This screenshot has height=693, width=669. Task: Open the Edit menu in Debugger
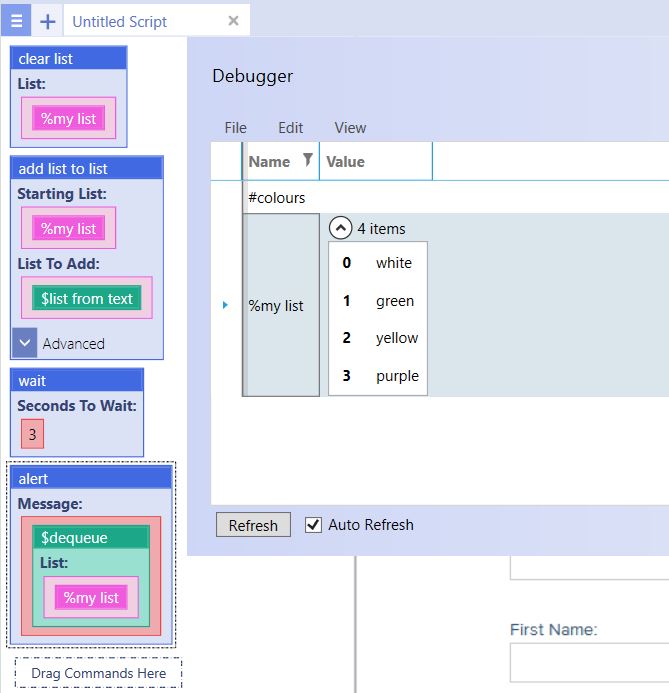[x=290, y=127]
